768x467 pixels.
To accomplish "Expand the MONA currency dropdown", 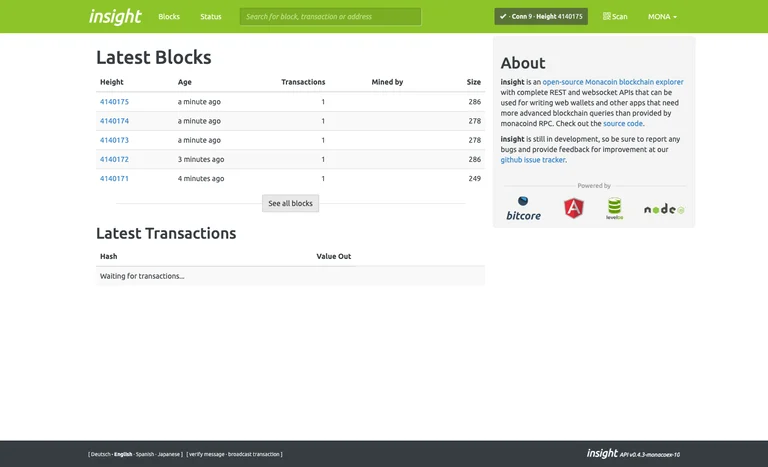I will tap(662, 17).
